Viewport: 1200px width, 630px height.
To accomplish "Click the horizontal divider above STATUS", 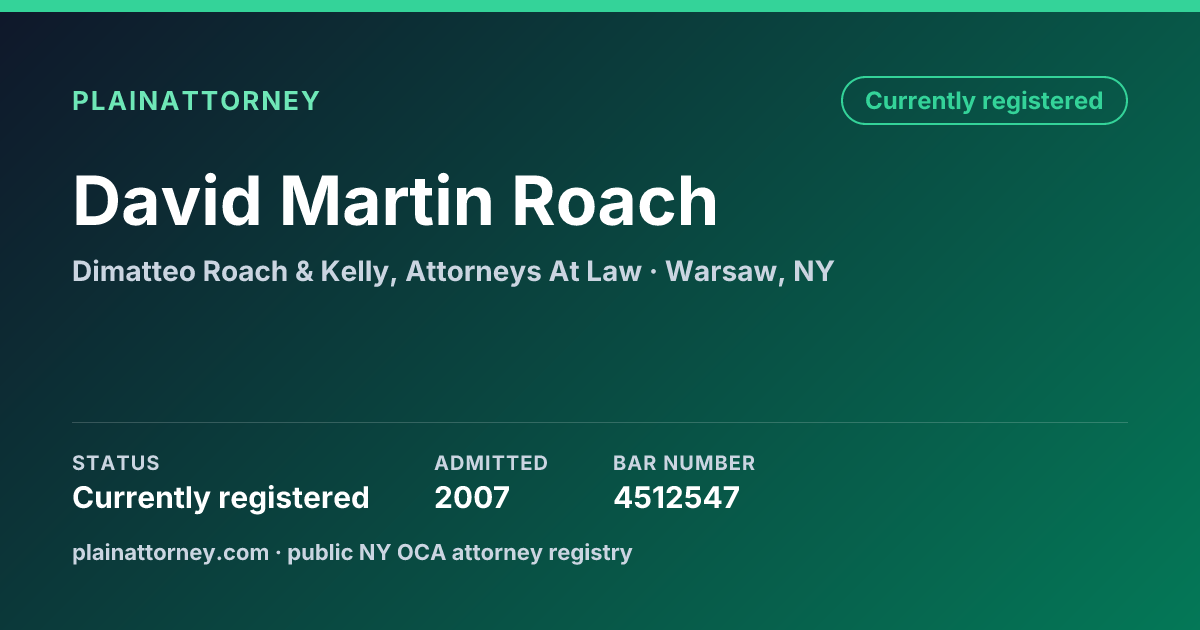I will point(600,422).
